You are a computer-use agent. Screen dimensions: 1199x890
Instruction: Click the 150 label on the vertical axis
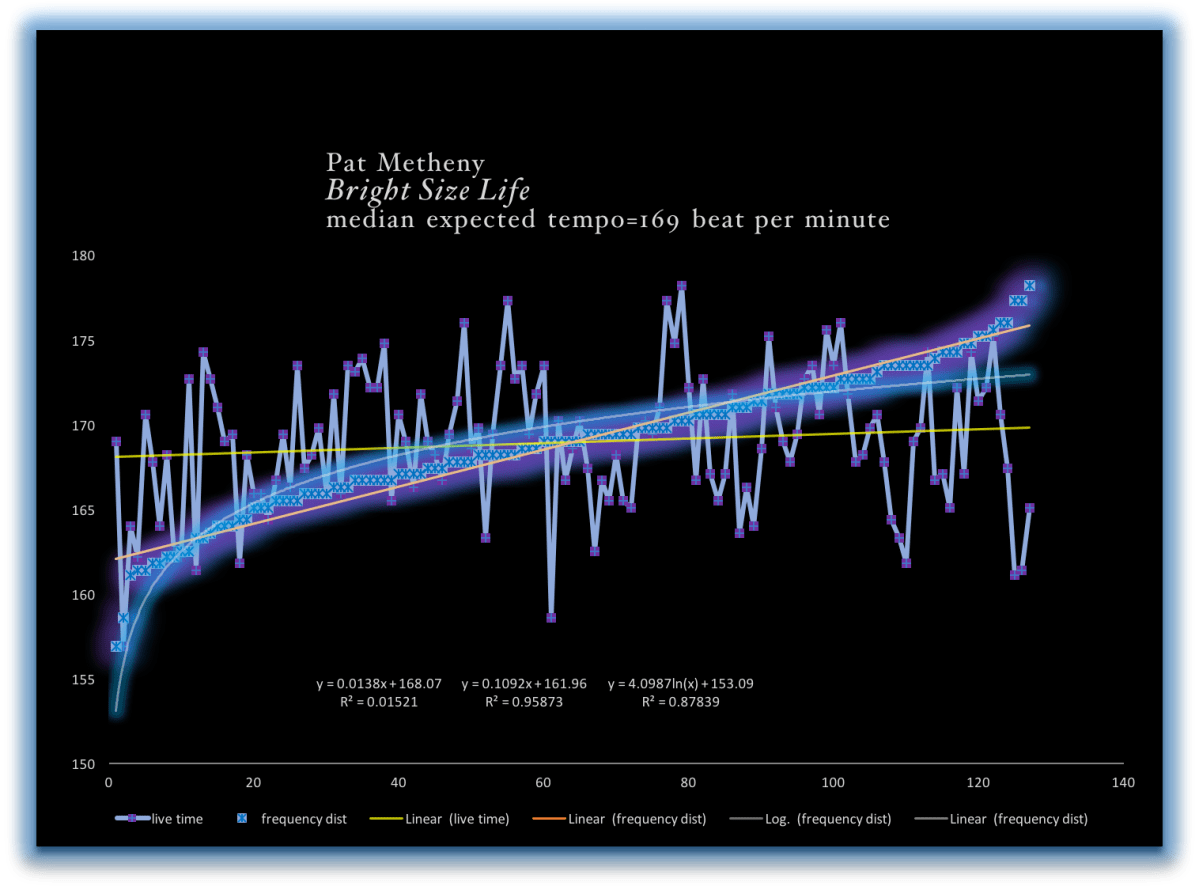84,765
